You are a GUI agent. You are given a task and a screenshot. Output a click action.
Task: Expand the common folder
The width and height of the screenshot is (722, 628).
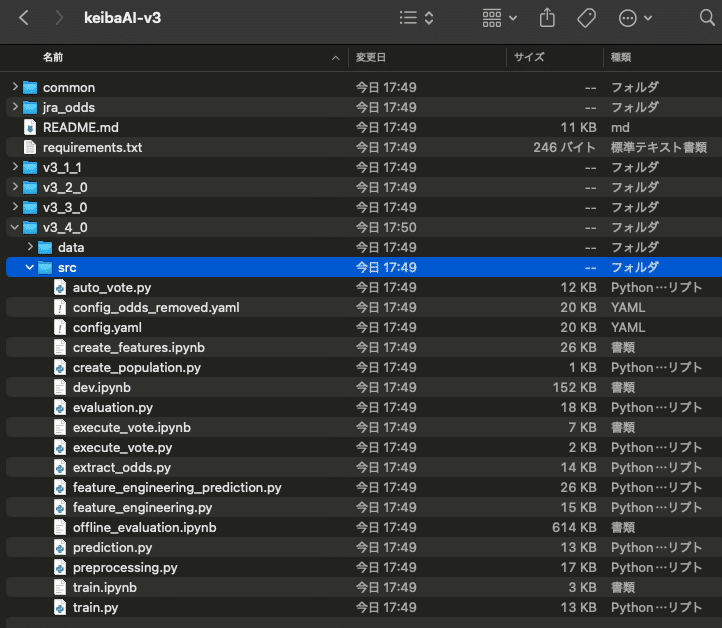(15, 87)
